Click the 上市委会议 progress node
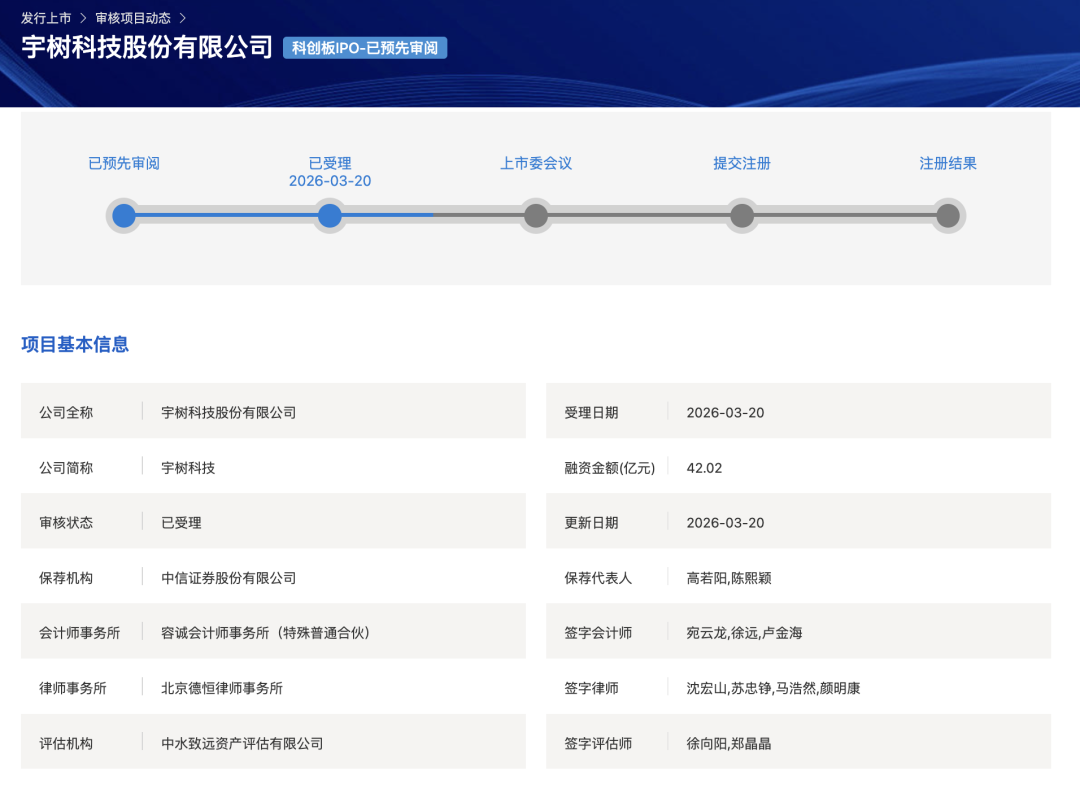The image size is (1080, 793). (535, 215)
